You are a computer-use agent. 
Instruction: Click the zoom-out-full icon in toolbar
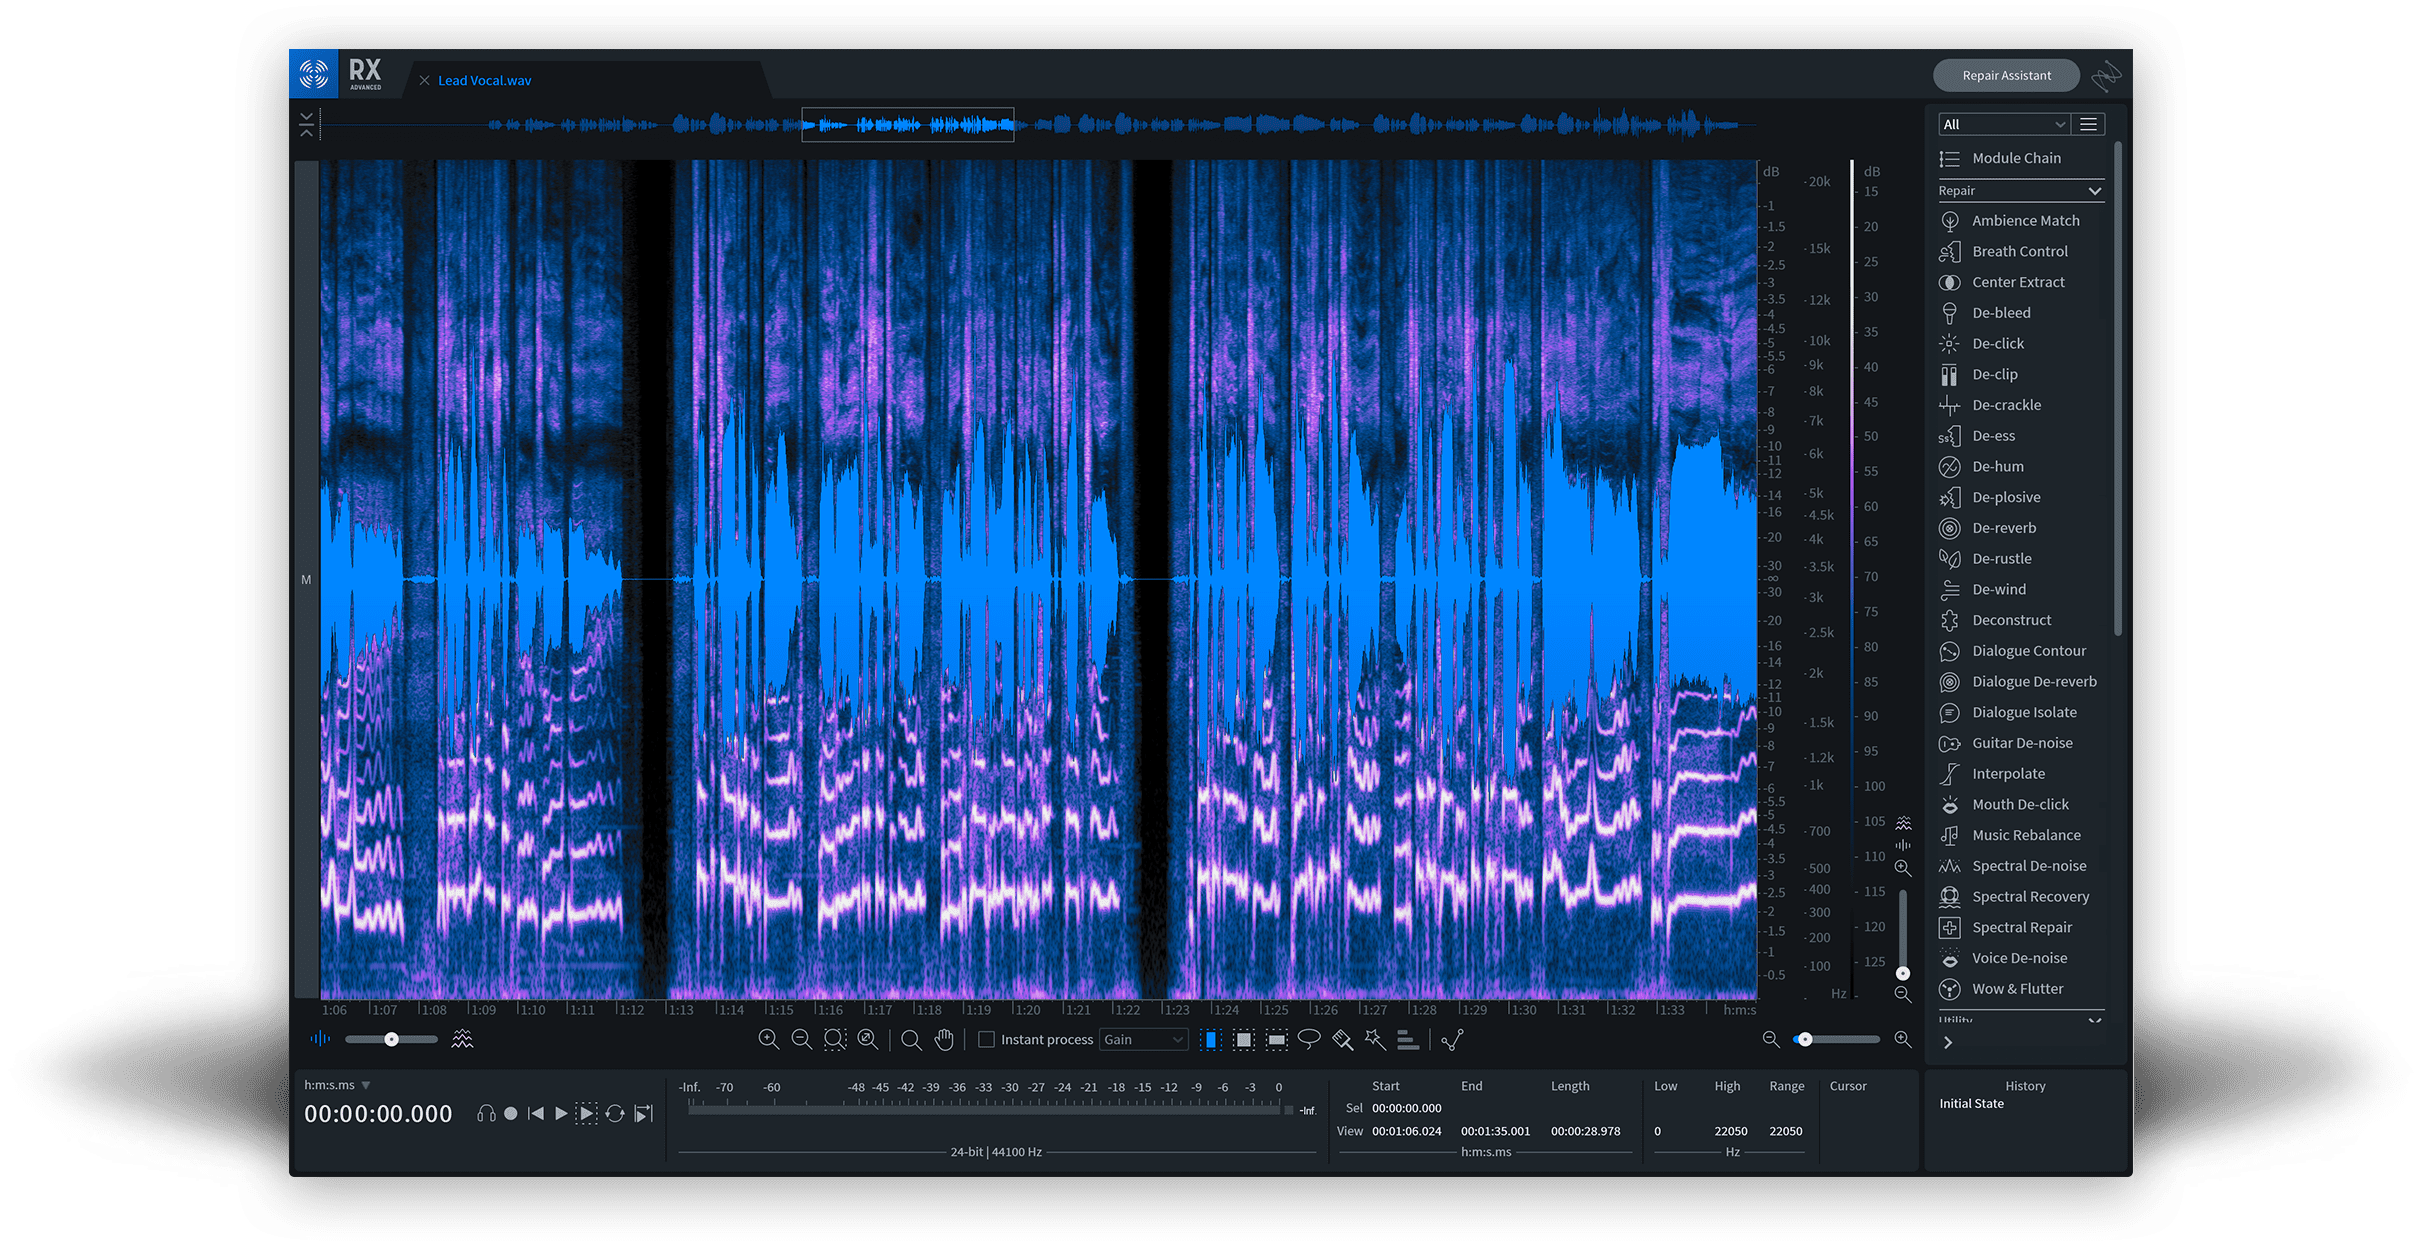tap(868, 1040)
